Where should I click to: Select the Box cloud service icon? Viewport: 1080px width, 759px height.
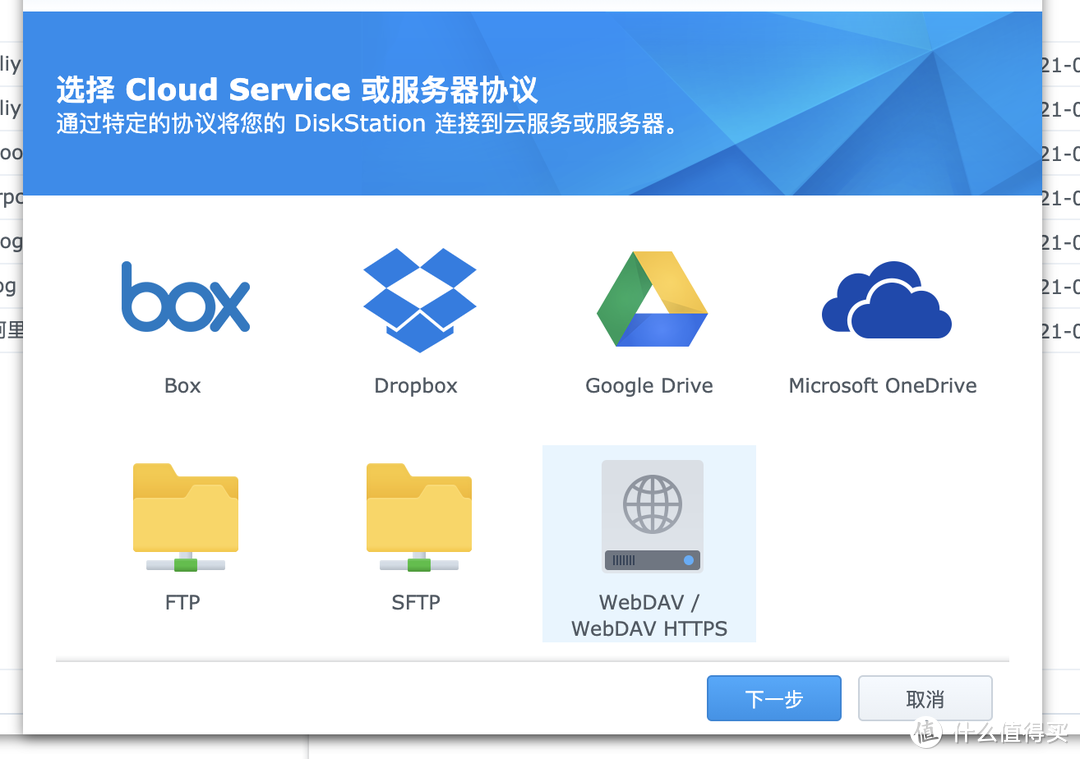coord(185,297)
